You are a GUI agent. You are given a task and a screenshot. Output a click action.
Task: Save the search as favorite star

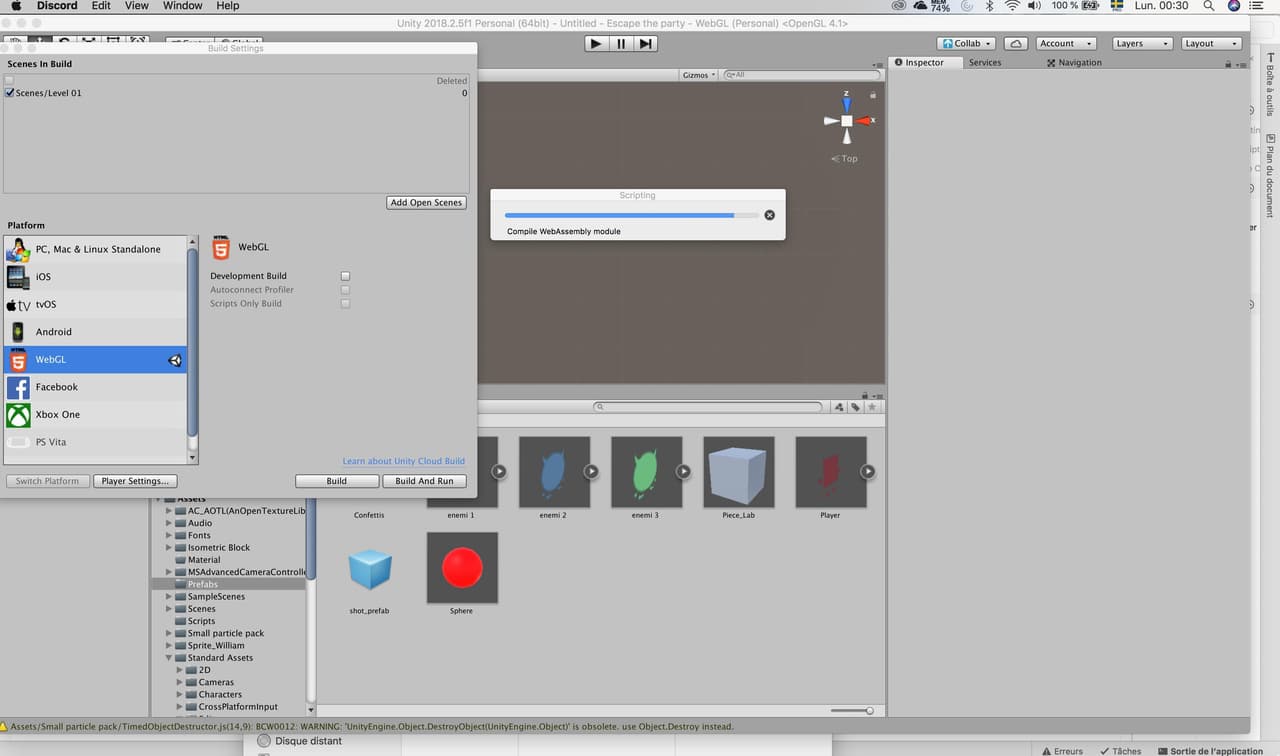[x=873, y=407]
